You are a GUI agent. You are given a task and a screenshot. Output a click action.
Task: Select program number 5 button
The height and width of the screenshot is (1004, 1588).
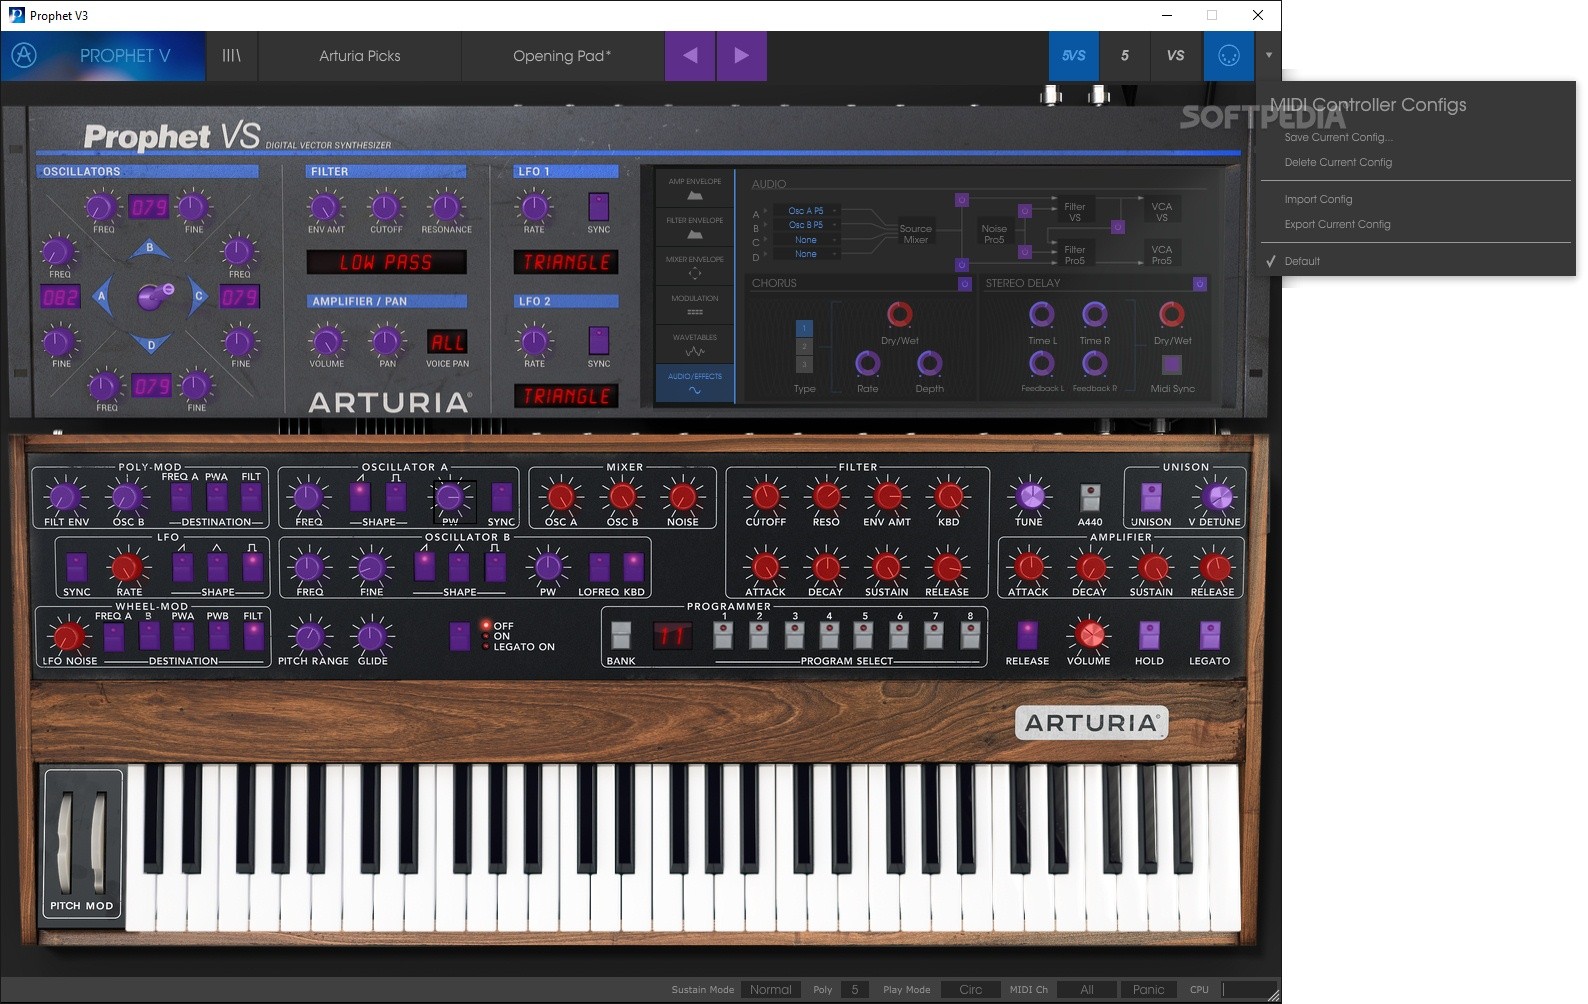tap(864, 635)
